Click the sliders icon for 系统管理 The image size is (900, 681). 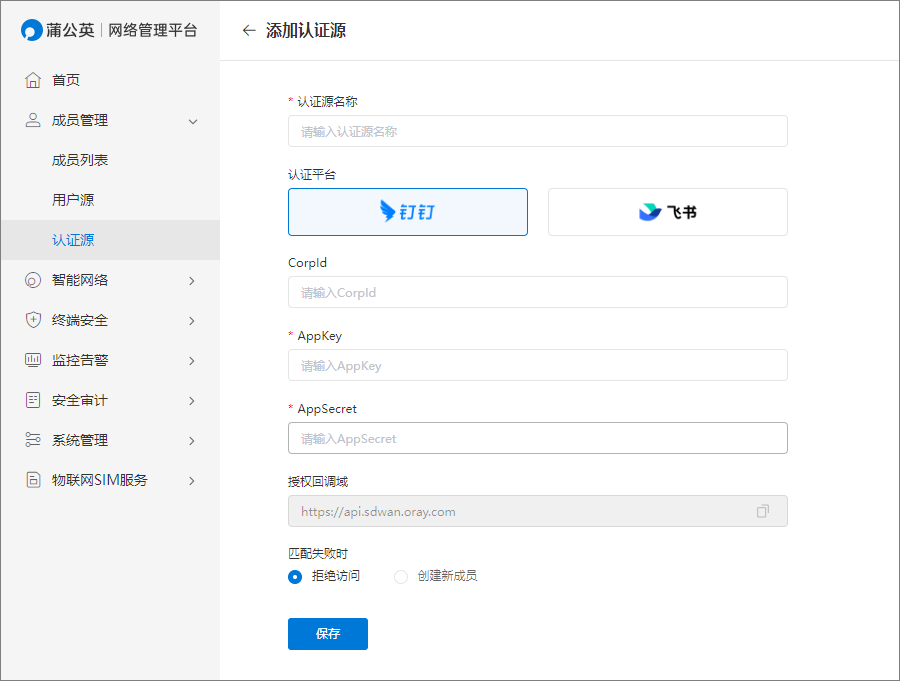pyautogui.click(x=33, y=440)
